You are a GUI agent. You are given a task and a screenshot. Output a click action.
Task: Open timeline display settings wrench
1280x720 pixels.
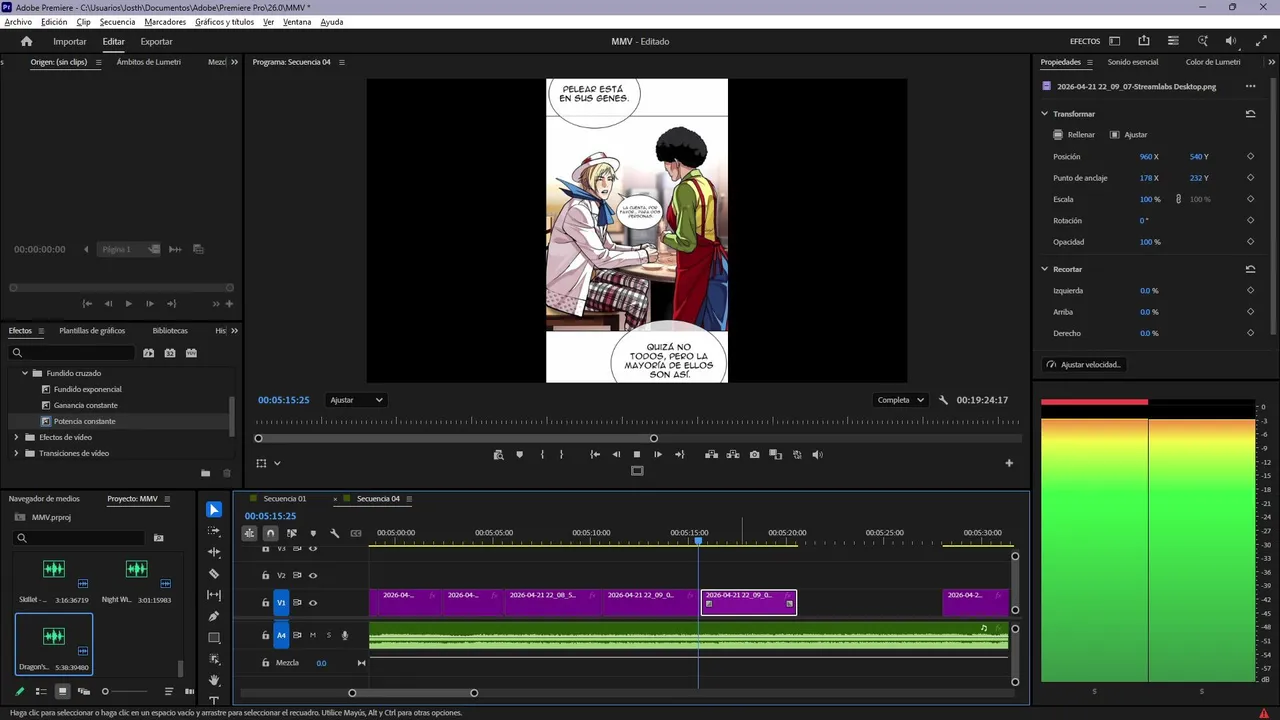coord(335,533)
